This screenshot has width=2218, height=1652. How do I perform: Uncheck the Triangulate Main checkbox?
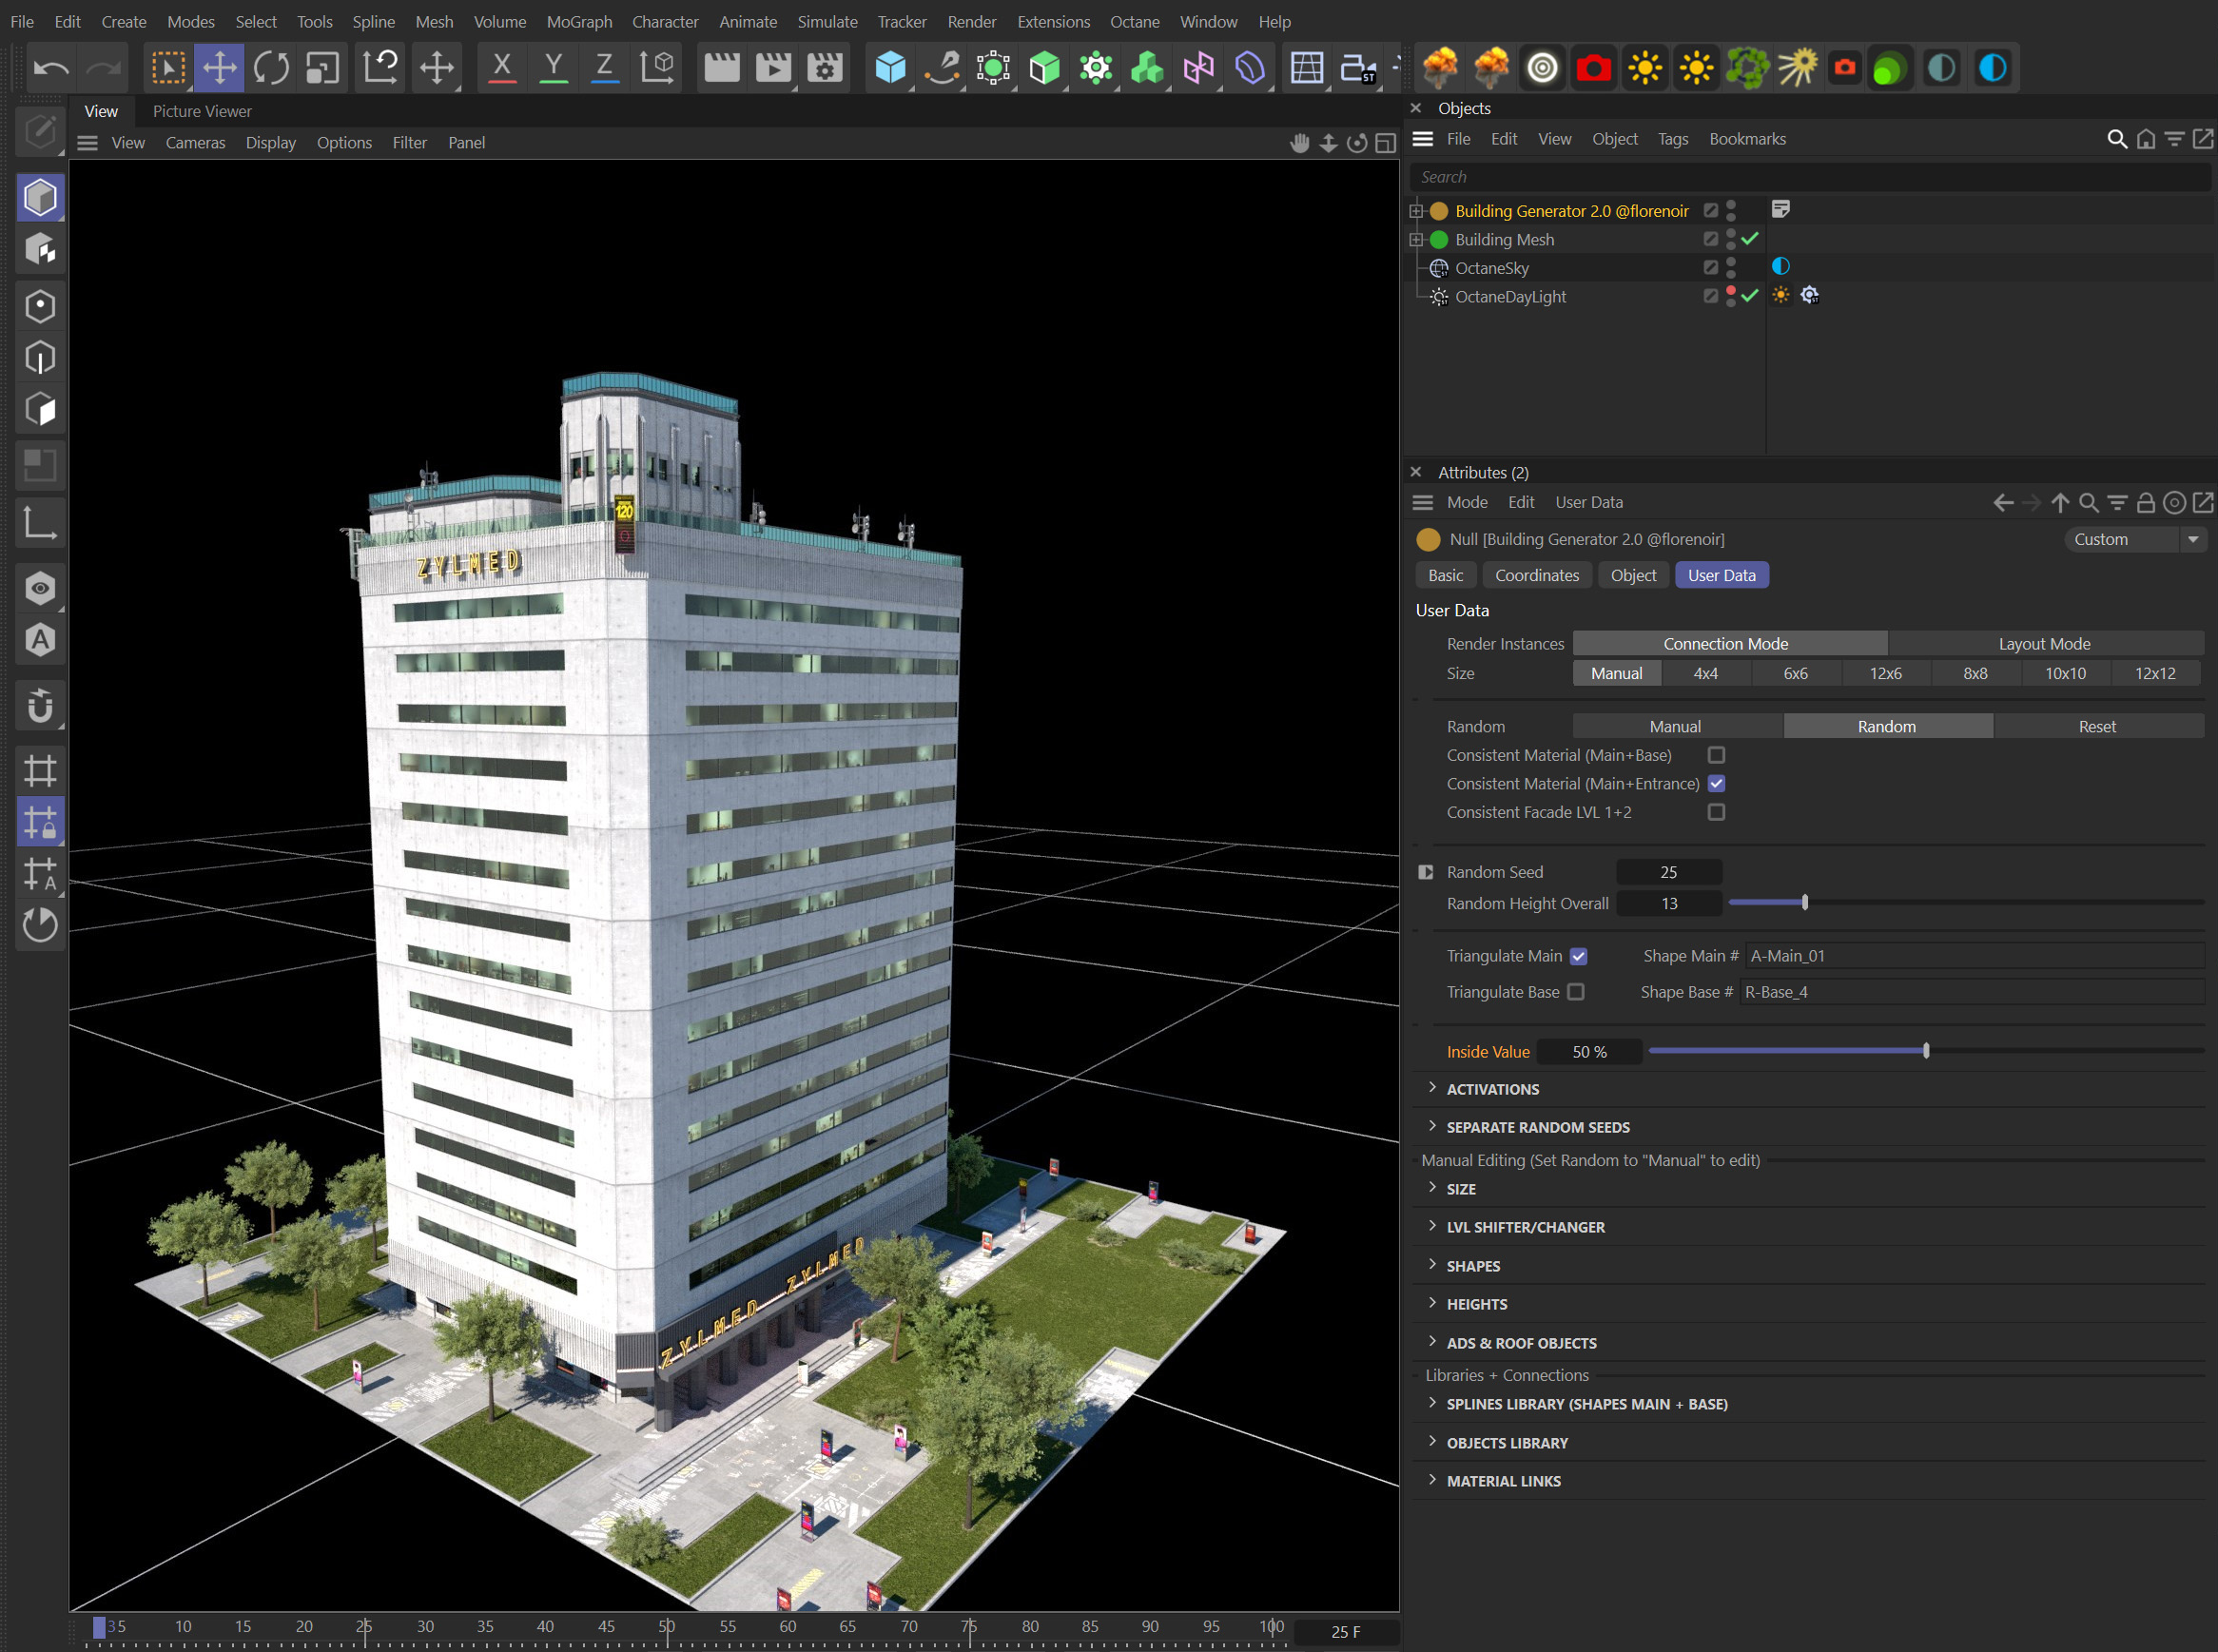click(1578, 956)
